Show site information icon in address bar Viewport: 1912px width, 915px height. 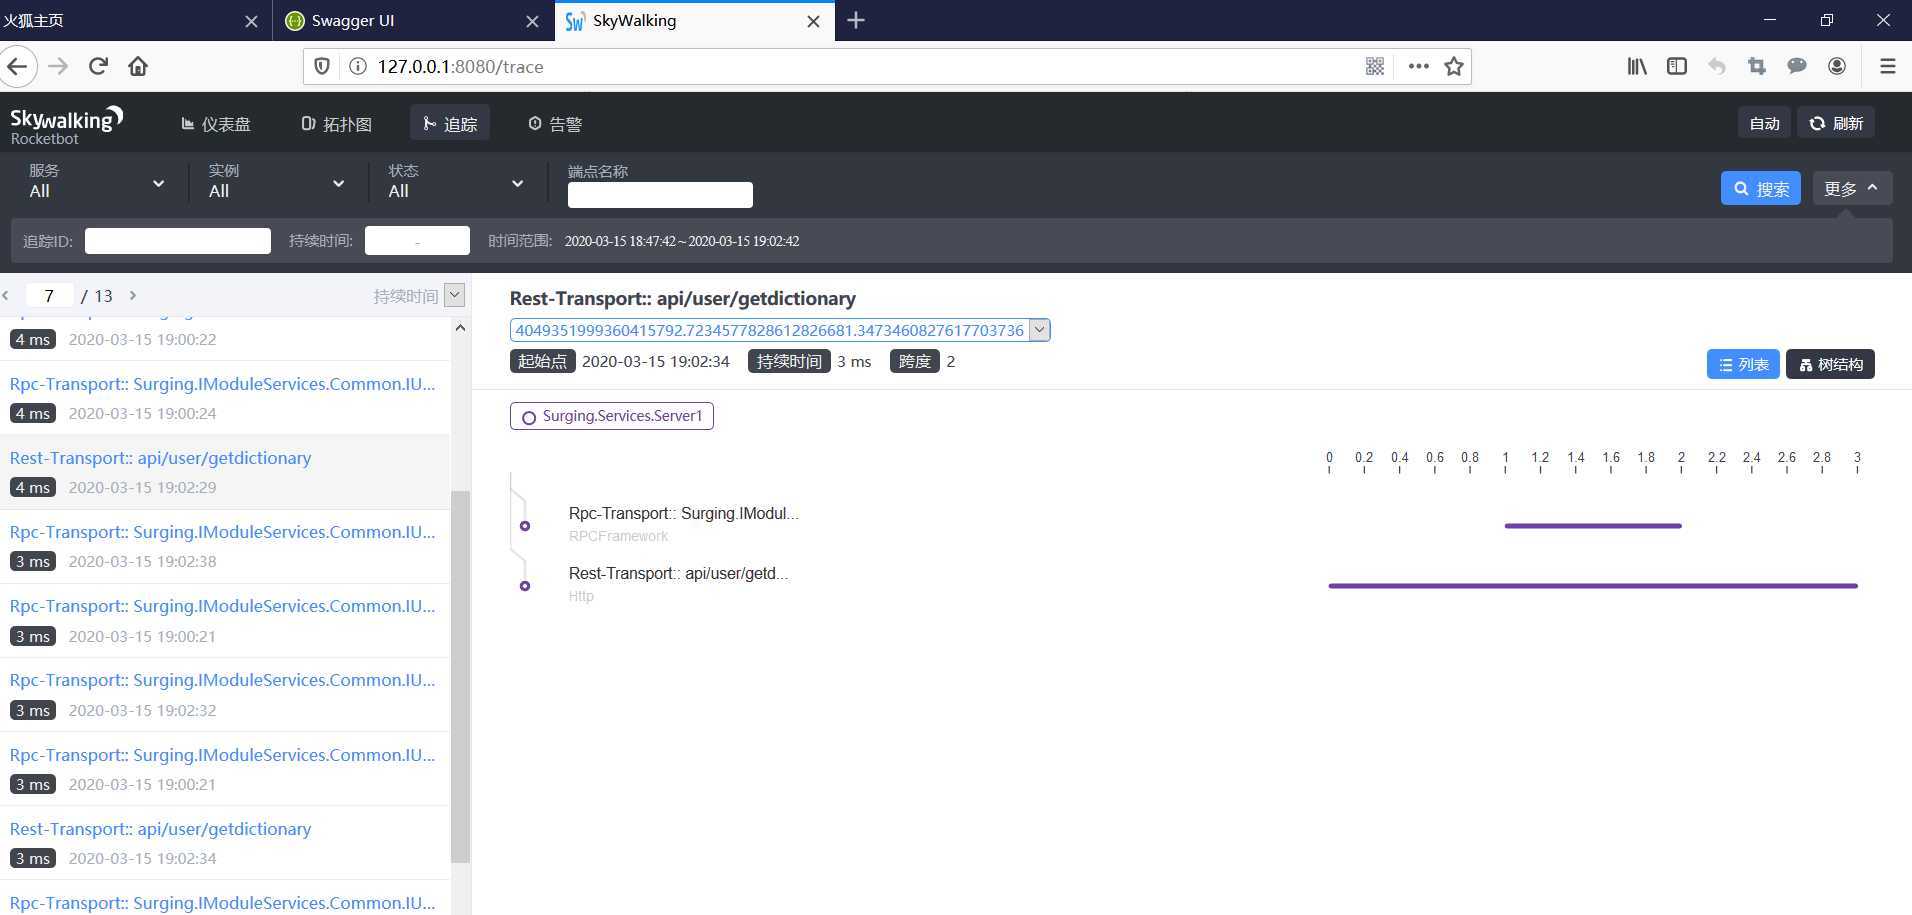tap(356, 66)
